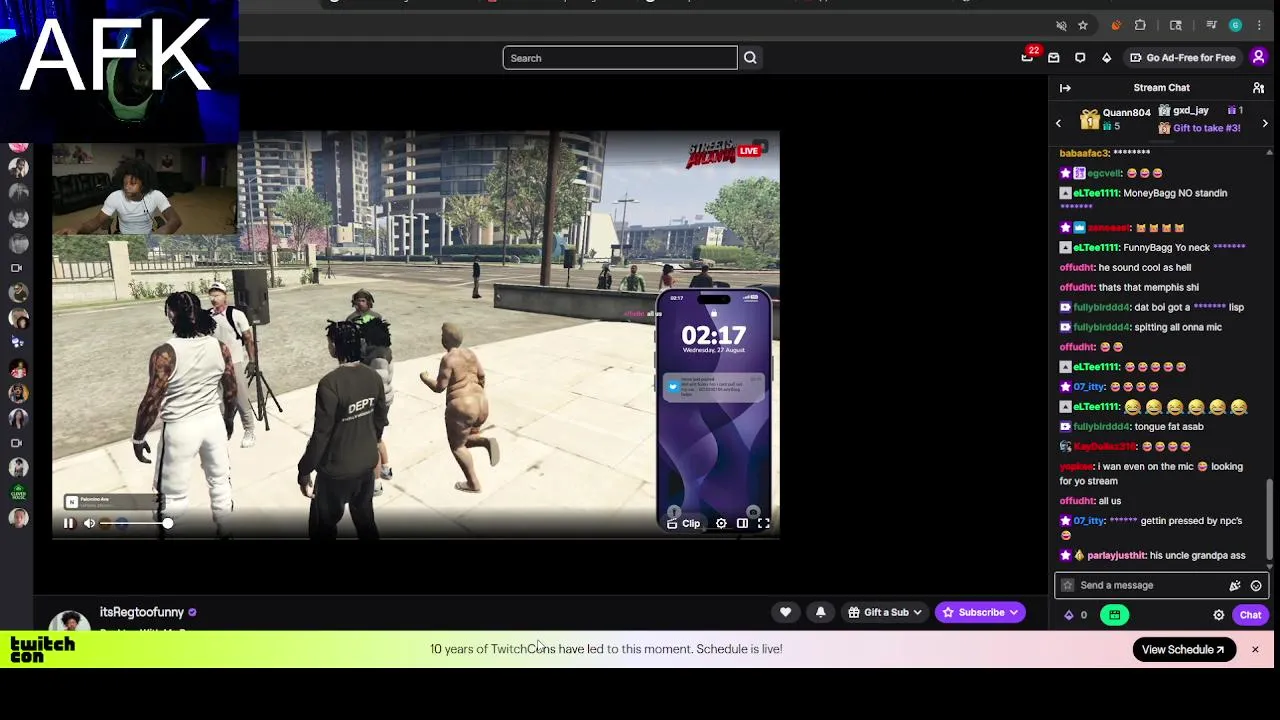Image resolution: width=1280 pixels, height=720 pixels.
Task: Click Go Ad-Free for Free button
Action: click(1182, 58)
